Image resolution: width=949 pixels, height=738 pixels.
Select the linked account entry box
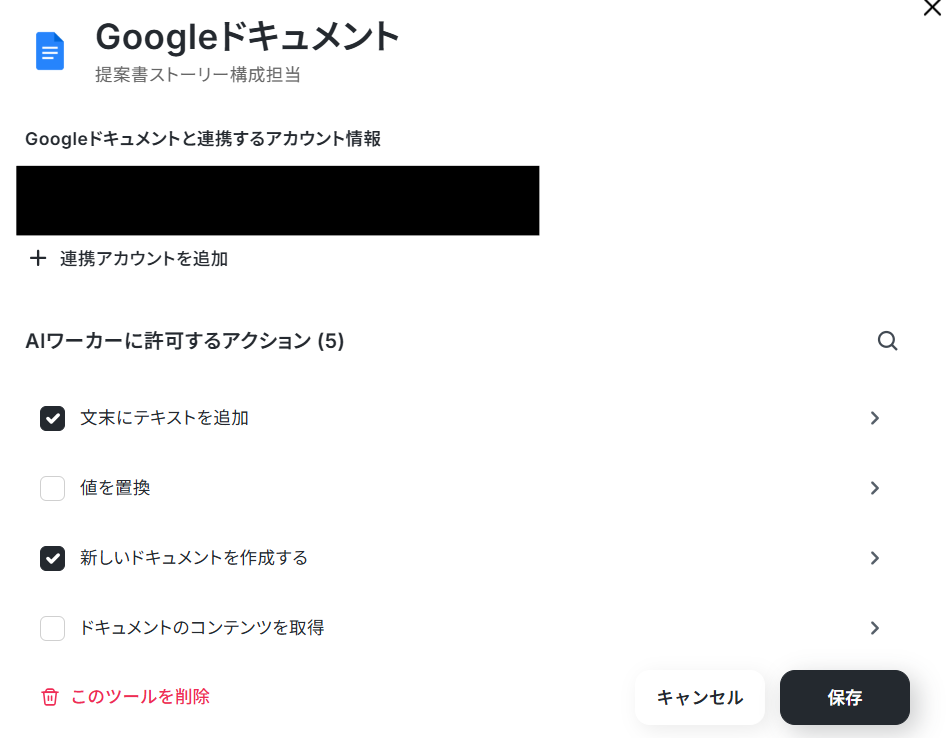pyautogui.click(x=278, y=200)
